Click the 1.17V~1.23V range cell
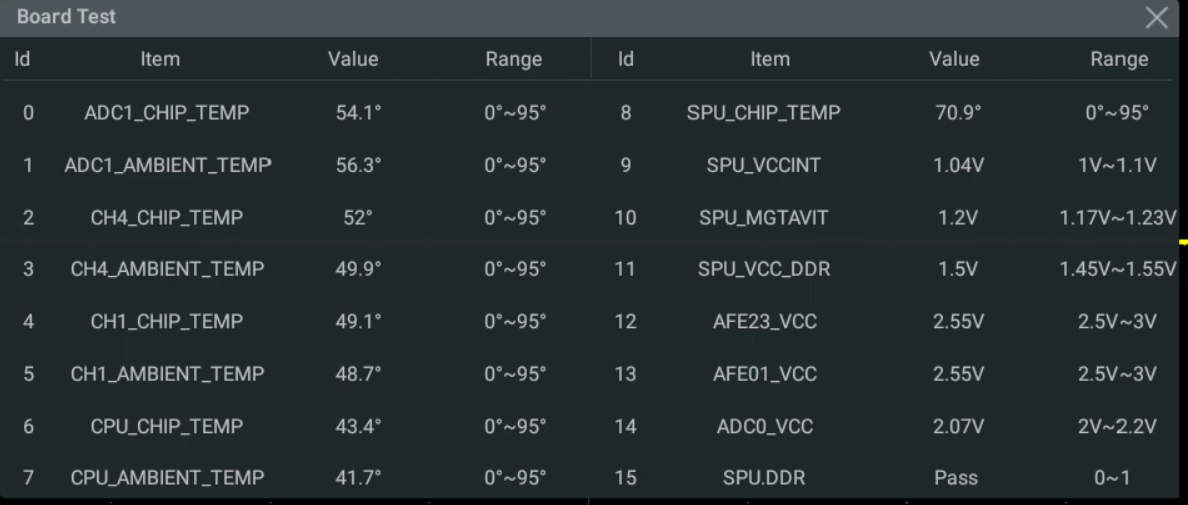The height and width of the screenshot is (505, 1188). tap(1118, 218)
